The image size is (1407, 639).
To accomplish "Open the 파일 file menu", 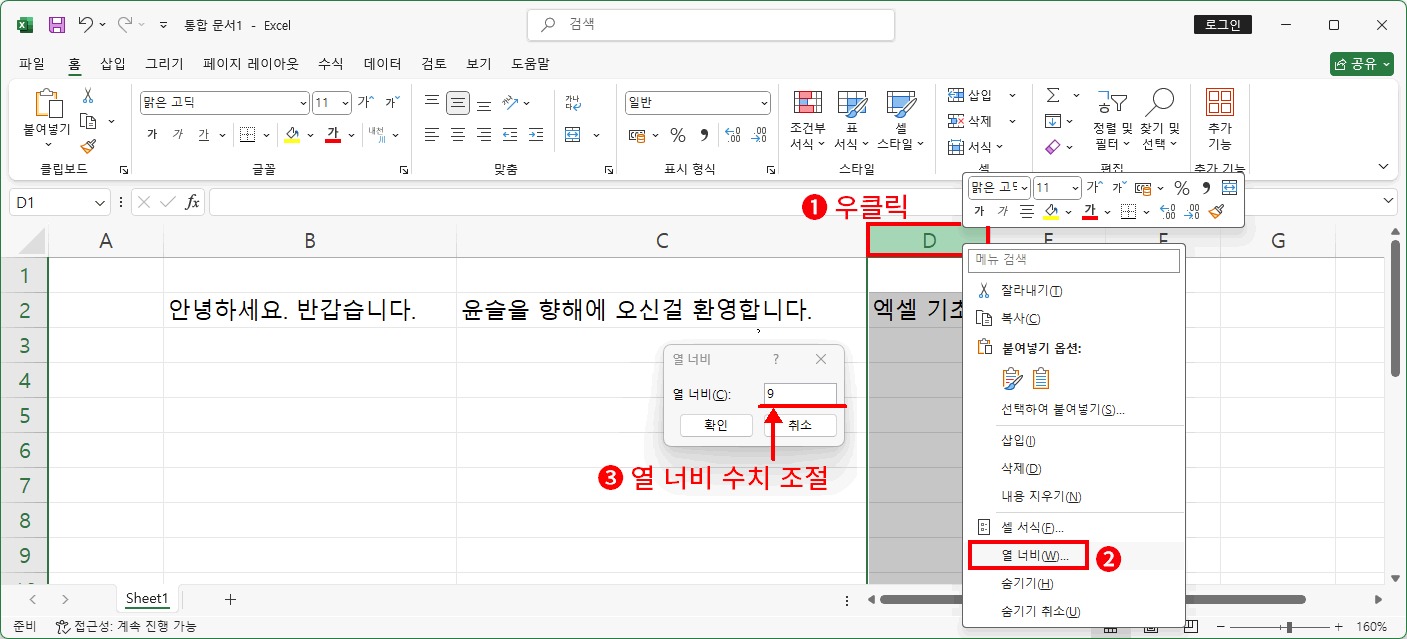I will (32, 63).
